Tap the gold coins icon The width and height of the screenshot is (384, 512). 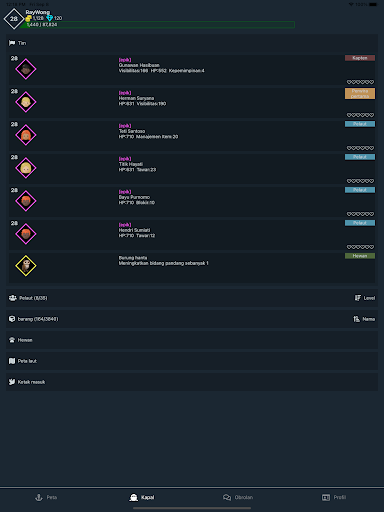(29, 18)
